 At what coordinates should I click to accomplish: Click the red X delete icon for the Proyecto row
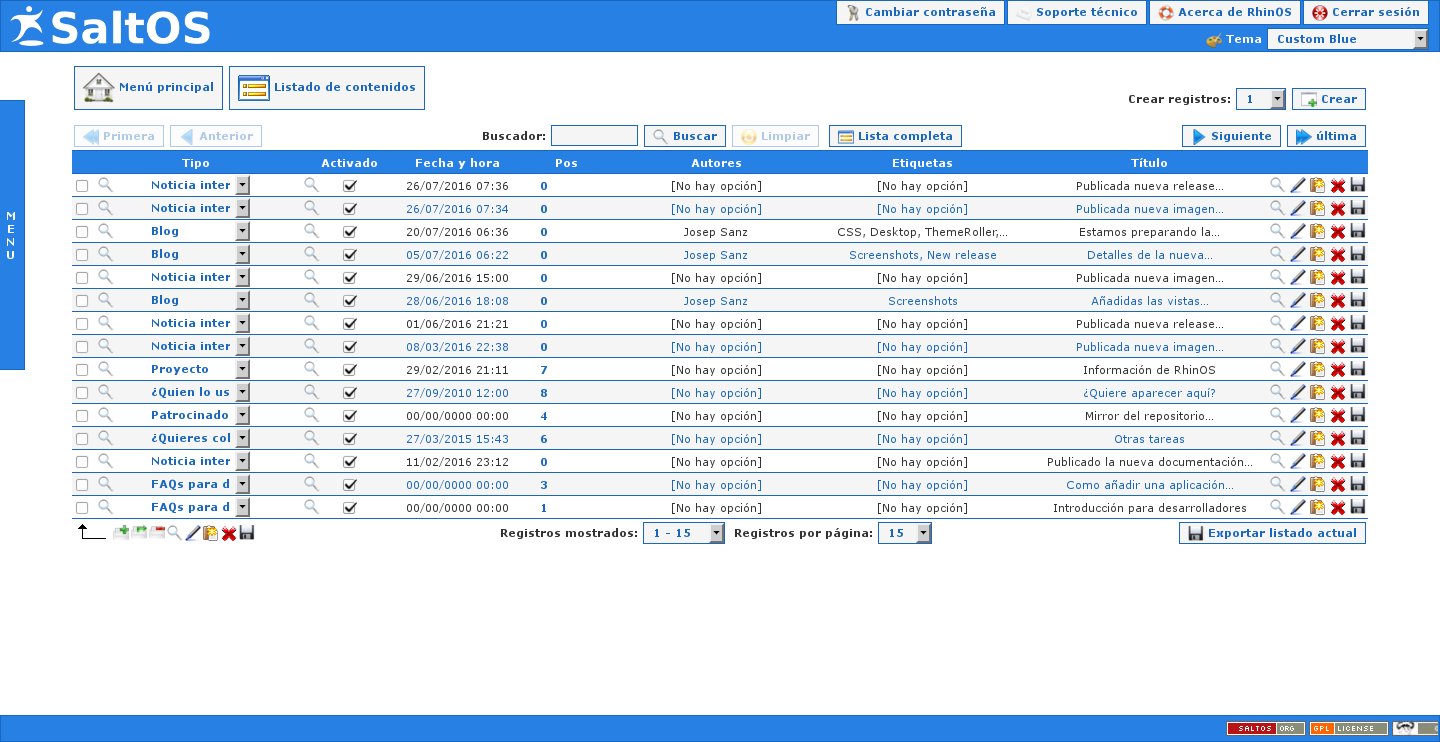pyautogui.click(x=1337, y=370)
